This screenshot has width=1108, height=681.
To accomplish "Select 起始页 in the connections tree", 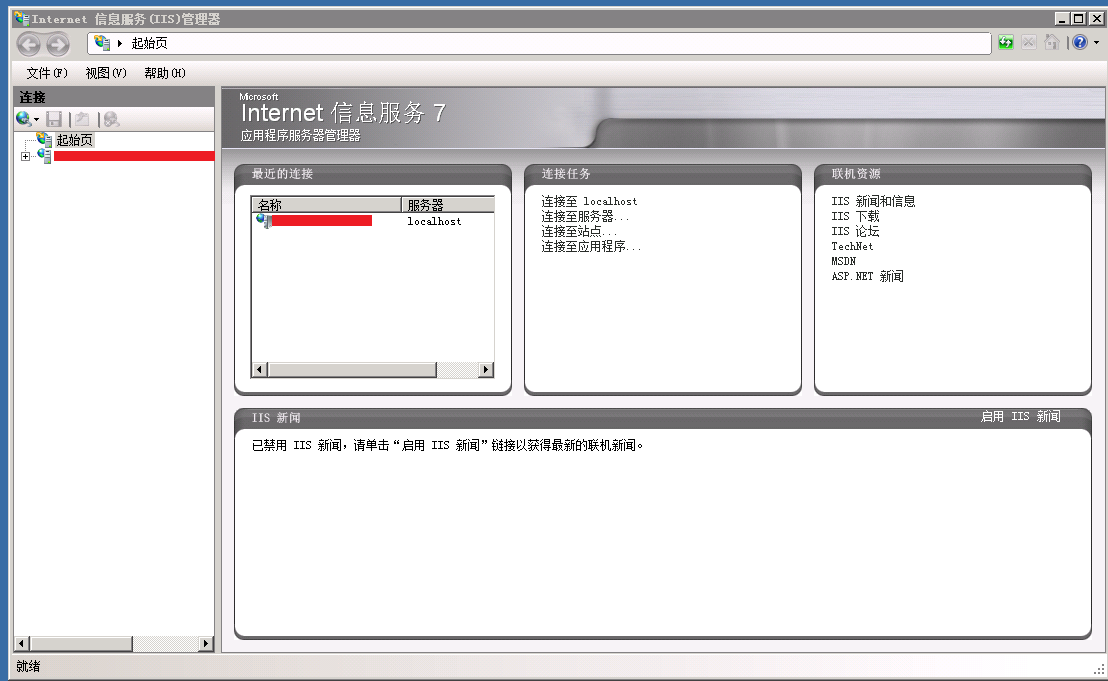I will [74, 140].
